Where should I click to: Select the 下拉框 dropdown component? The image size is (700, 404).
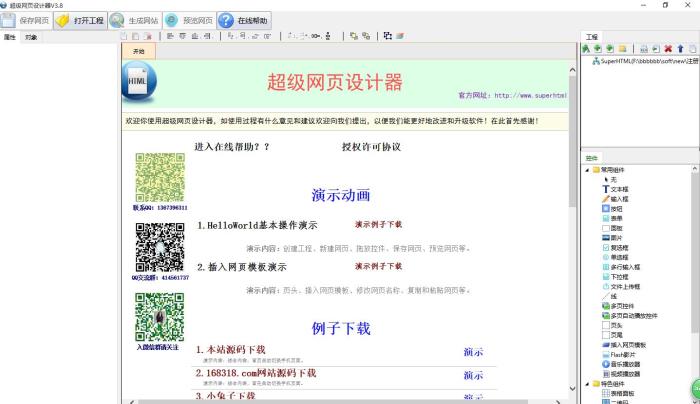coord(615,277)
